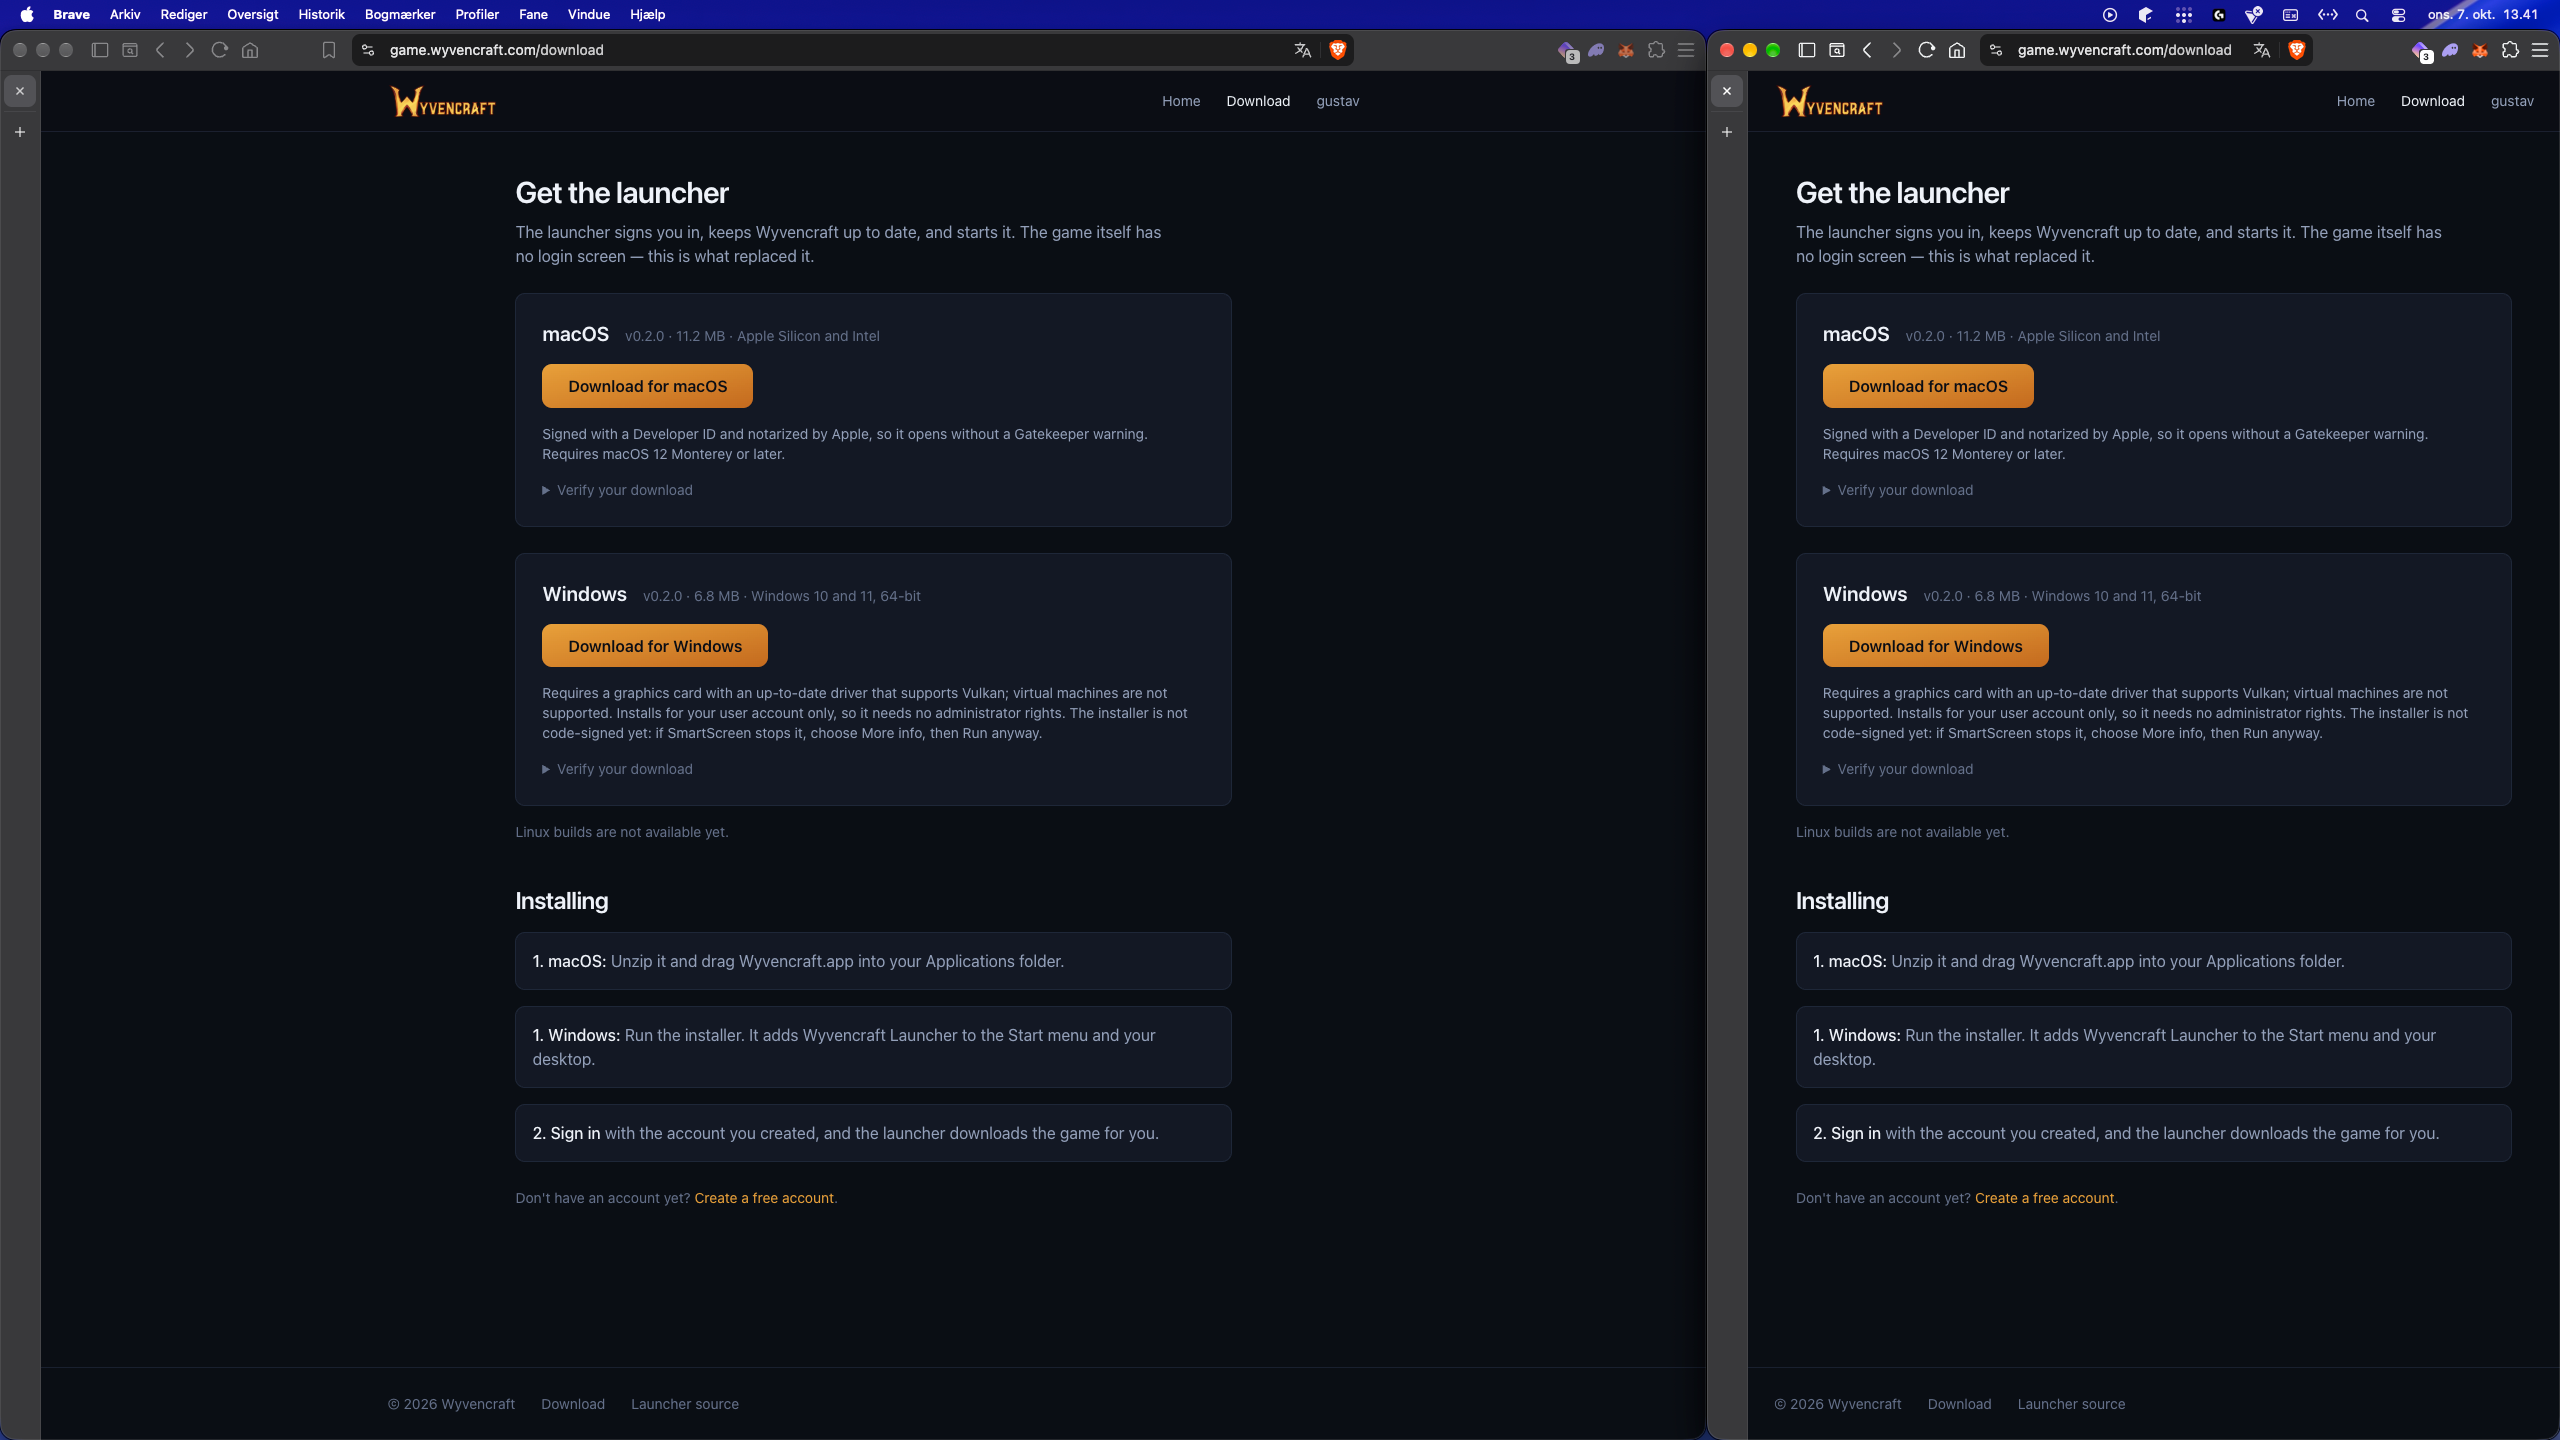Toggle sidebar panel icon in right window

coord(1807,50)
